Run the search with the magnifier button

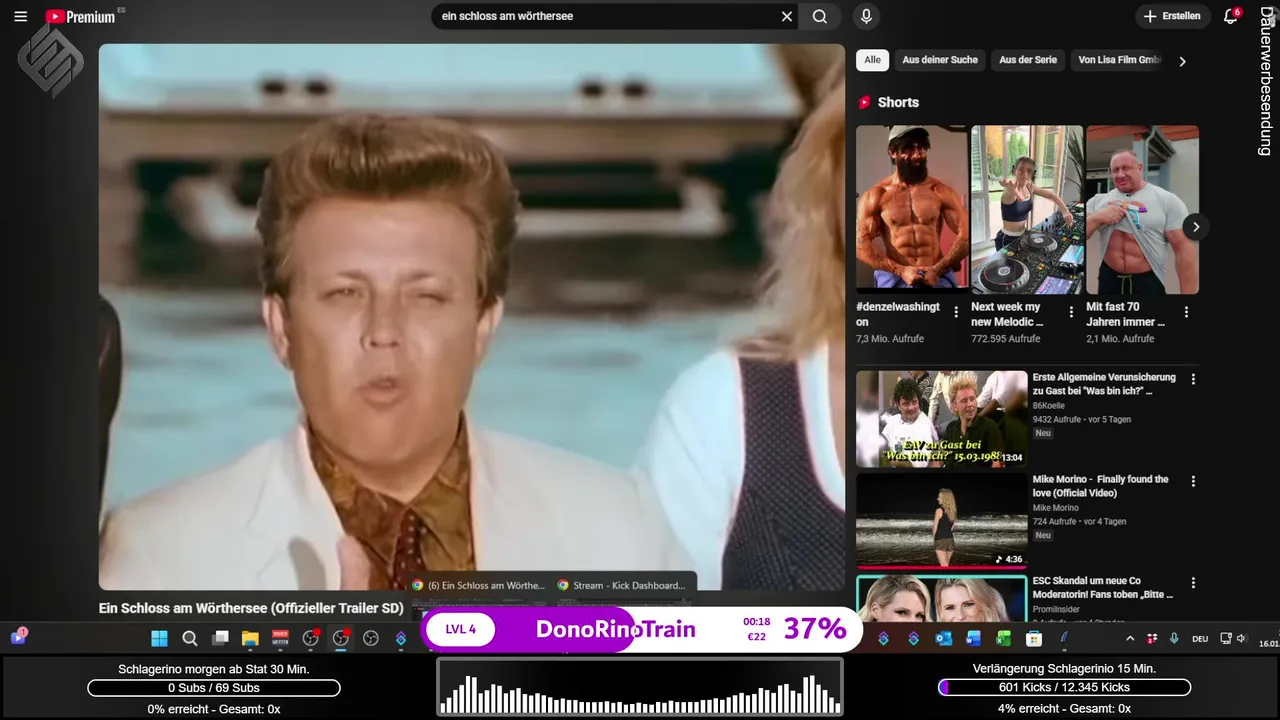[x=820, y=16]
